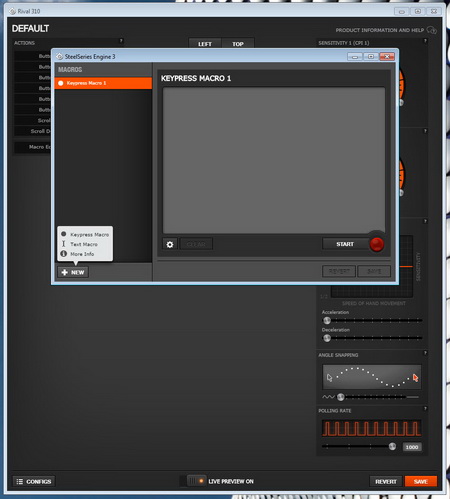Click Start to record macro

[345, 244]
